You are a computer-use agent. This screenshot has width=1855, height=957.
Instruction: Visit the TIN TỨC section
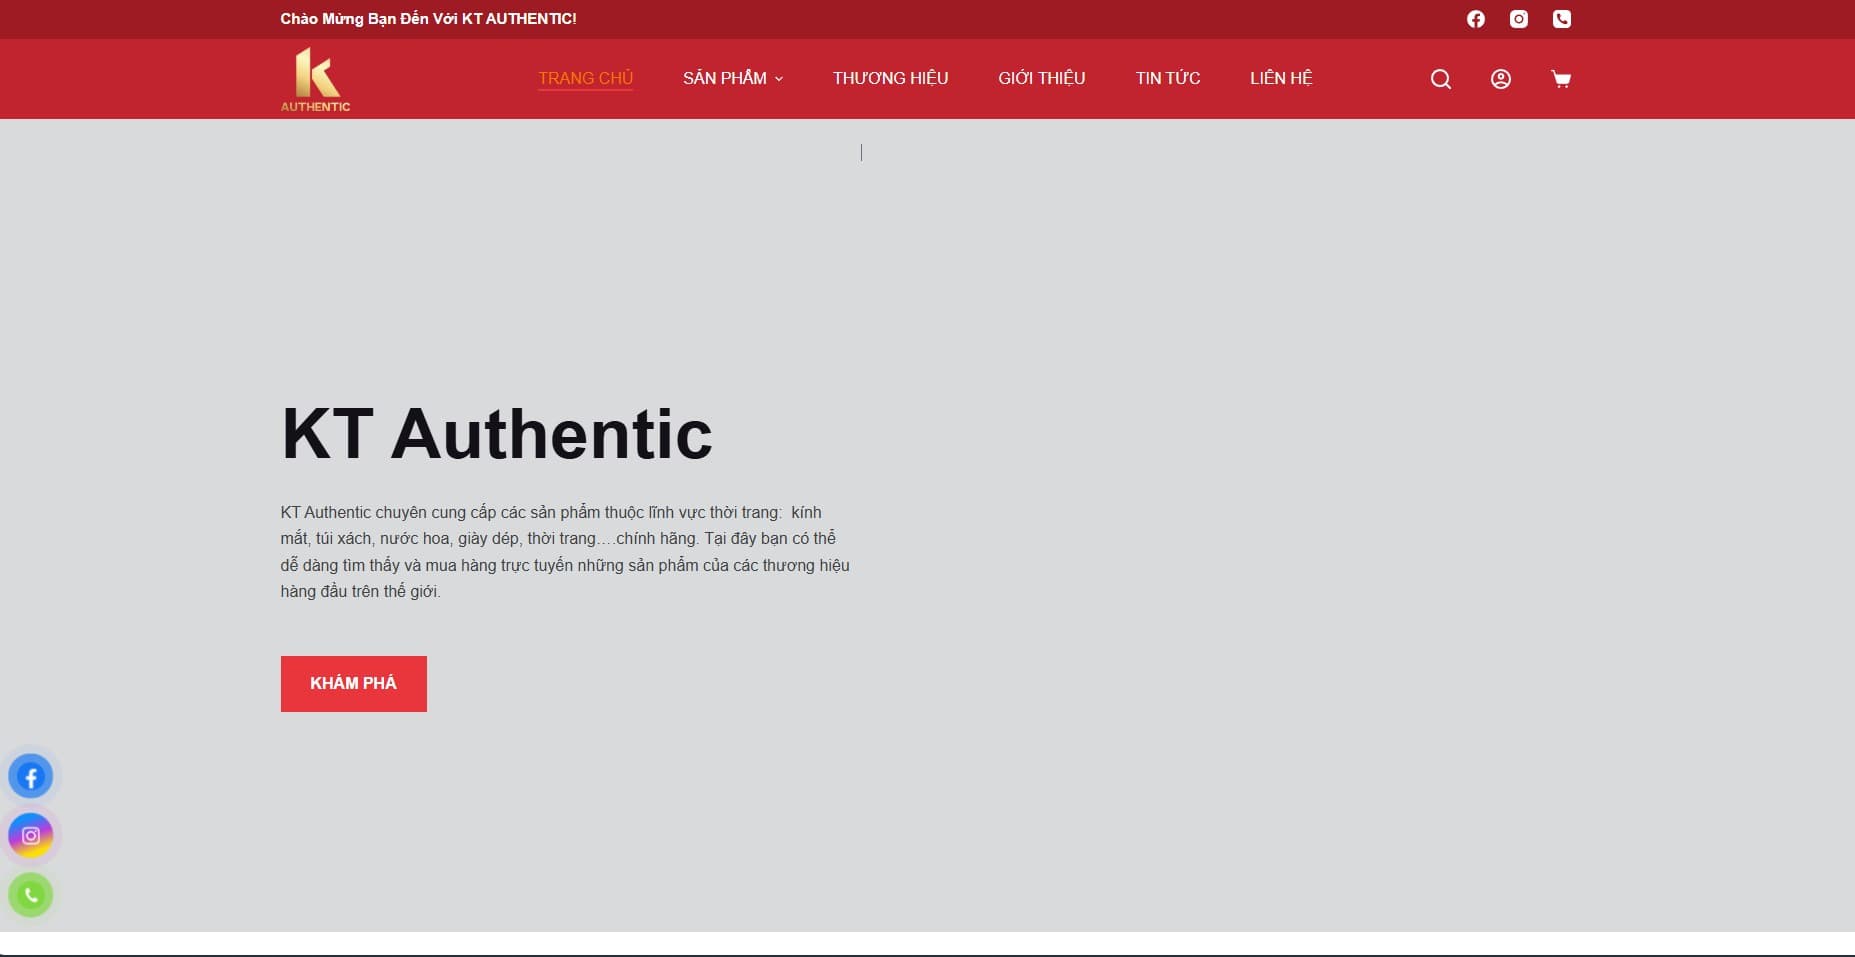pyautogui.click(x=1166, y=78)
